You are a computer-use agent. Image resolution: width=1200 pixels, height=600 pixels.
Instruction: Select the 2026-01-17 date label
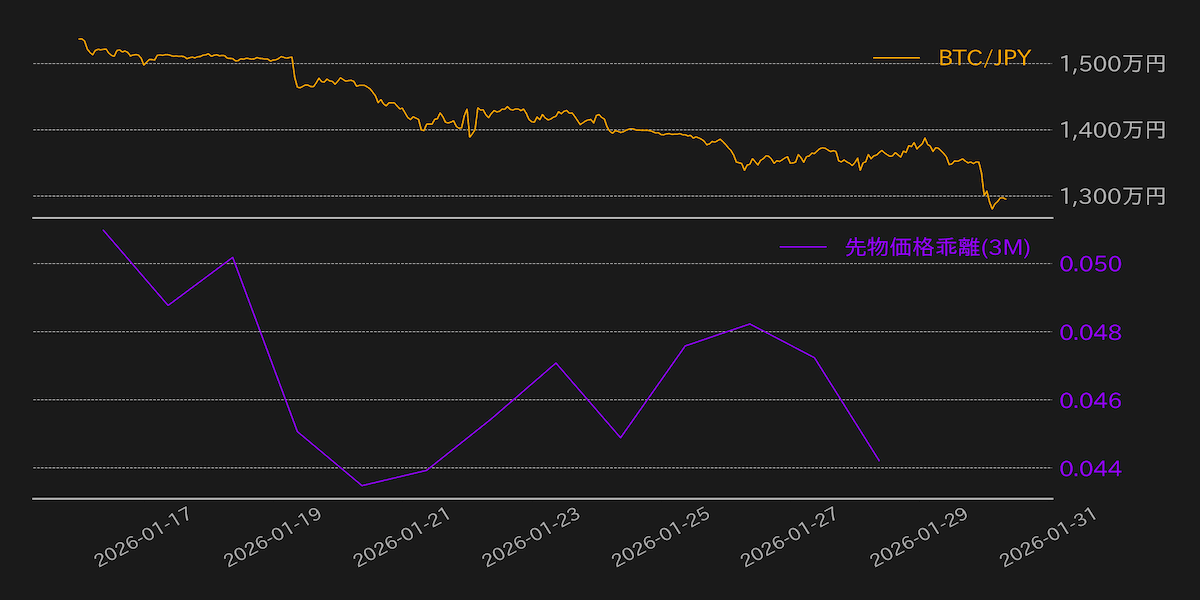pyautogui.click(x=143, y=537)
